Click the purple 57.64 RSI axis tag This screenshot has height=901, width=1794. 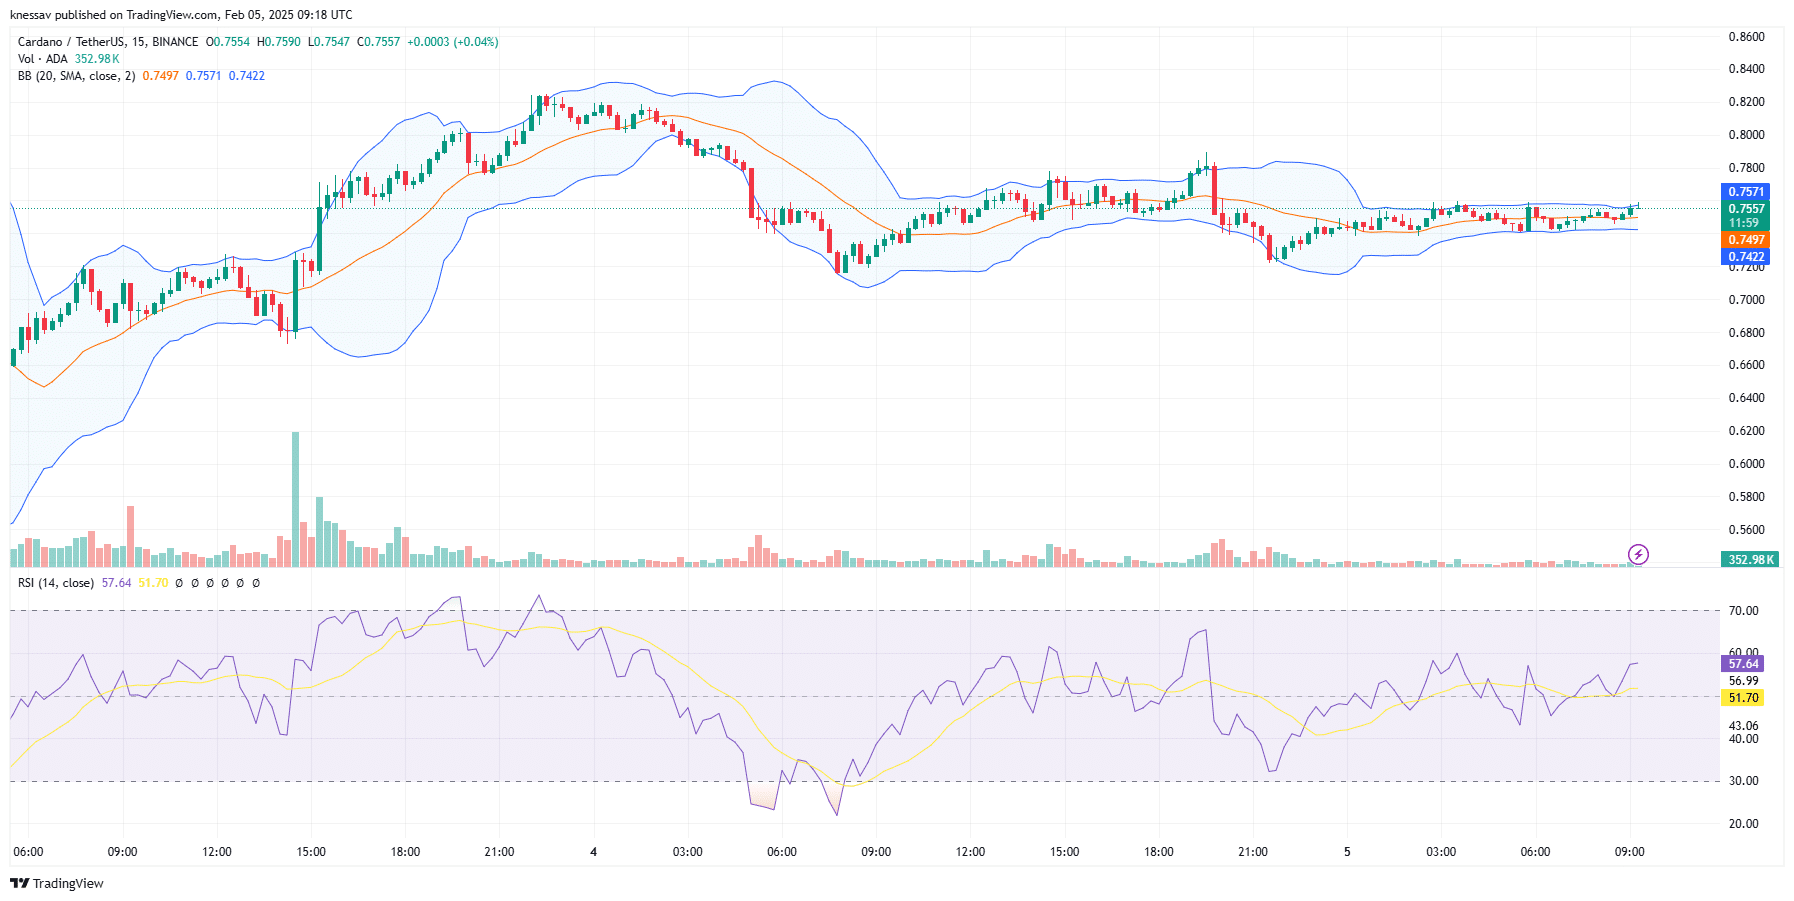1744,664
